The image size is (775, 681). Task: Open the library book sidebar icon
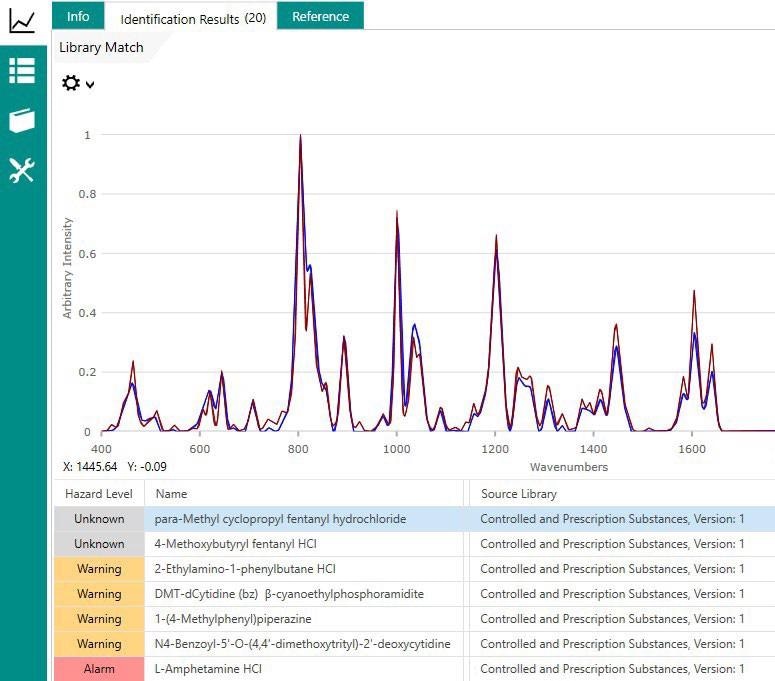pyautogui.click(x=22, y=120)
